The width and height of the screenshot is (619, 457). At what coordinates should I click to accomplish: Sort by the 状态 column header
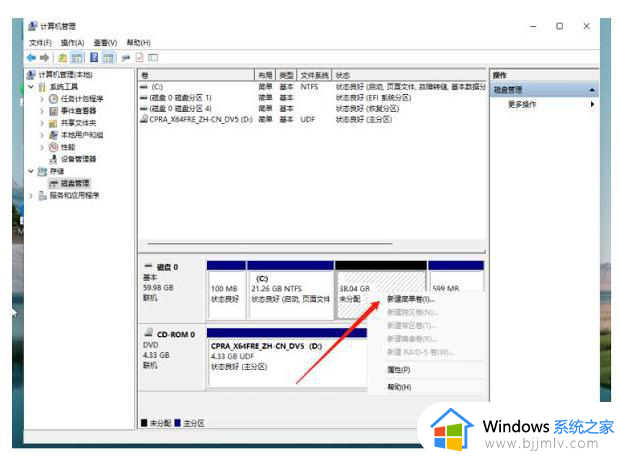(409, 75)
